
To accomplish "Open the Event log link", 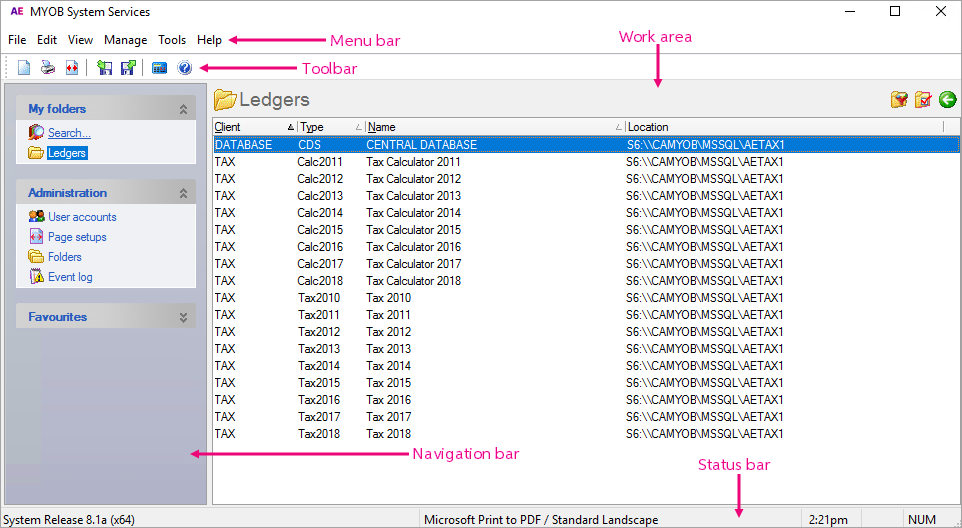I will click(70, 277).
